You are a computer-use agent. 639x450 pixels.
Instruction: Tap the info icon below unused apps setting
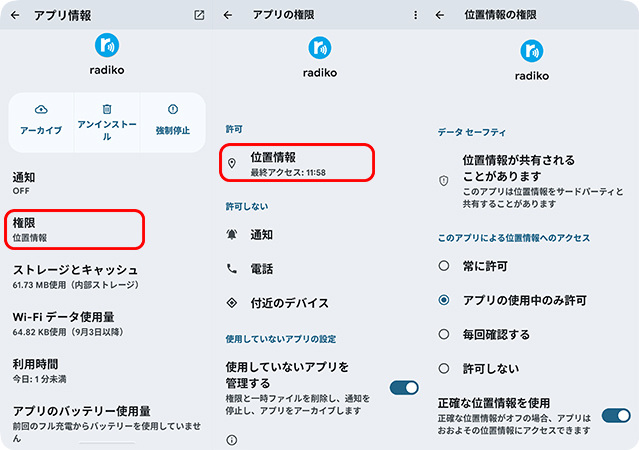coord(231,440)
